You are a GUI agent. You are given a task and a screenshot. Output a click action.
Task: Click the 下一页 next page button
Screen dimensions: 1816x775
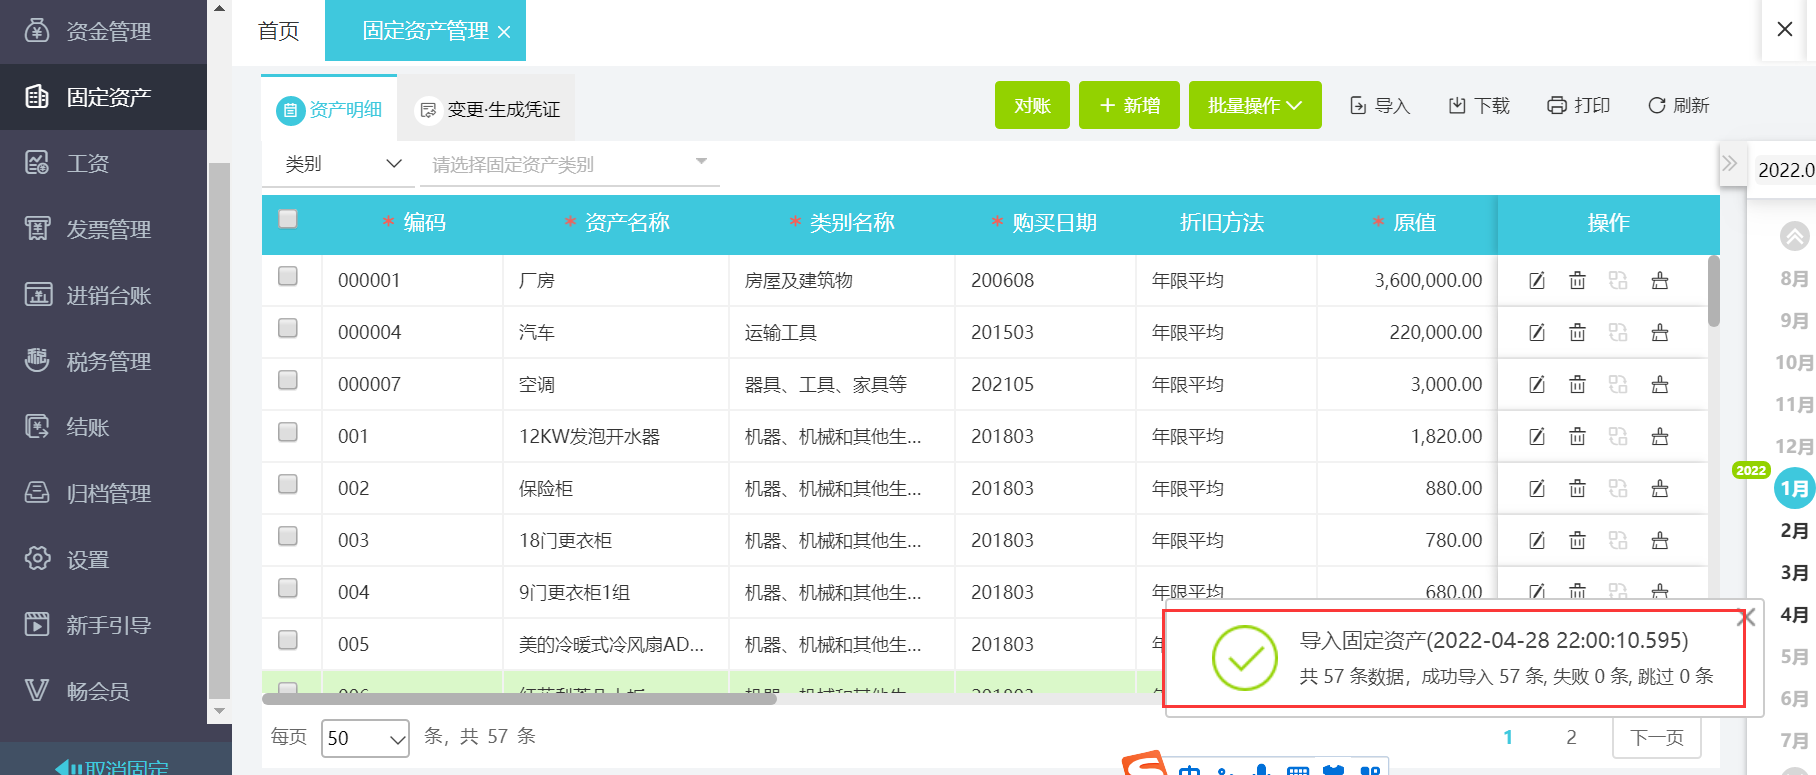[1656, 738]
